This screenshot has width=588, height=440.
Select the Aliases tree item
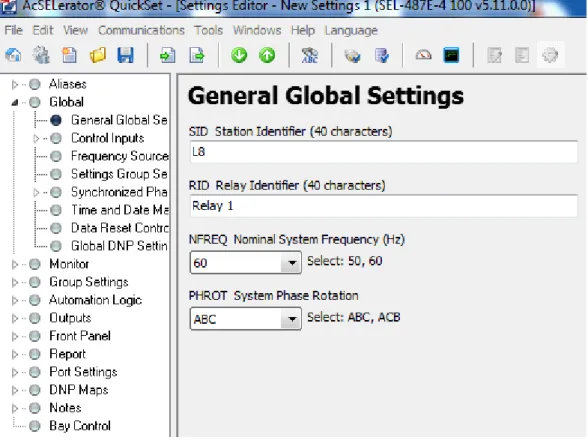coord(68,84)
